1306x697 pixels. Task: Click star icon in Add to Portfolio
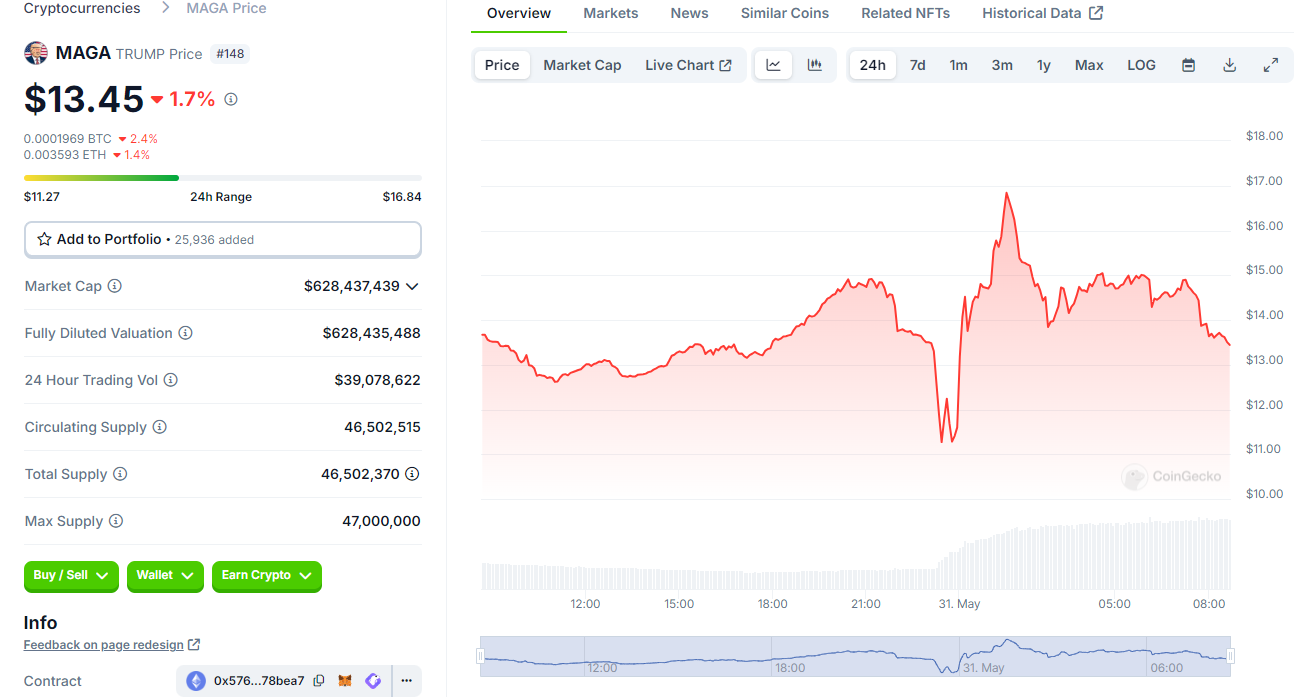pyautogui.click(x=44, y=240)
